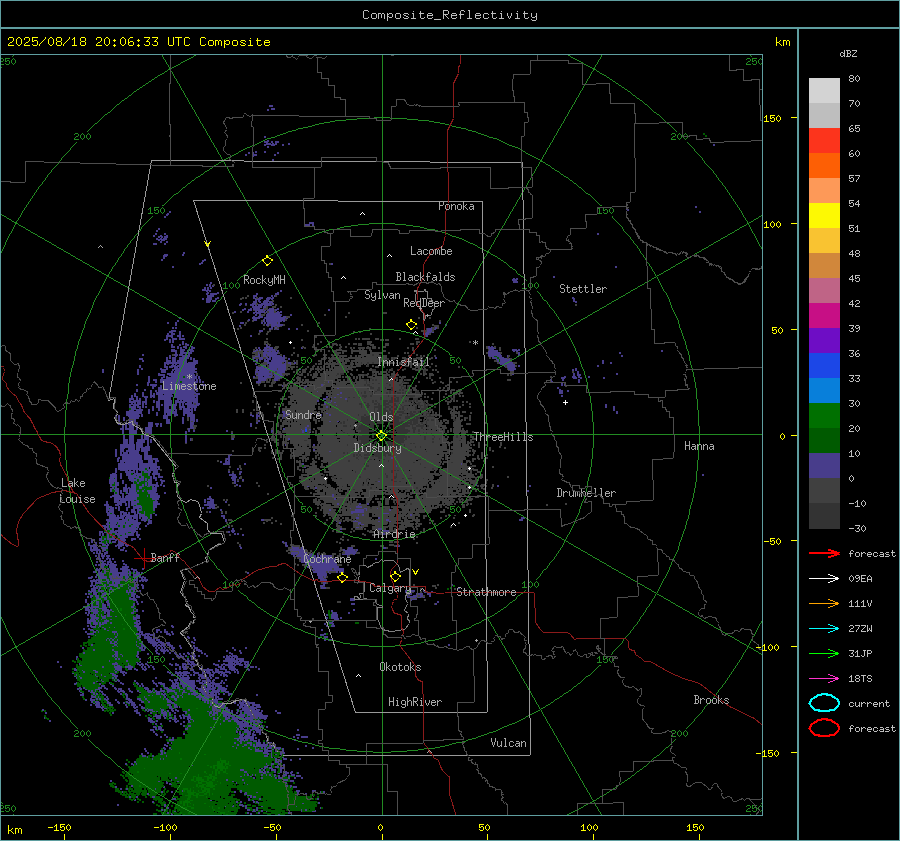
Task: Click the ThreeHills label
Action: (x=503, y=437)
